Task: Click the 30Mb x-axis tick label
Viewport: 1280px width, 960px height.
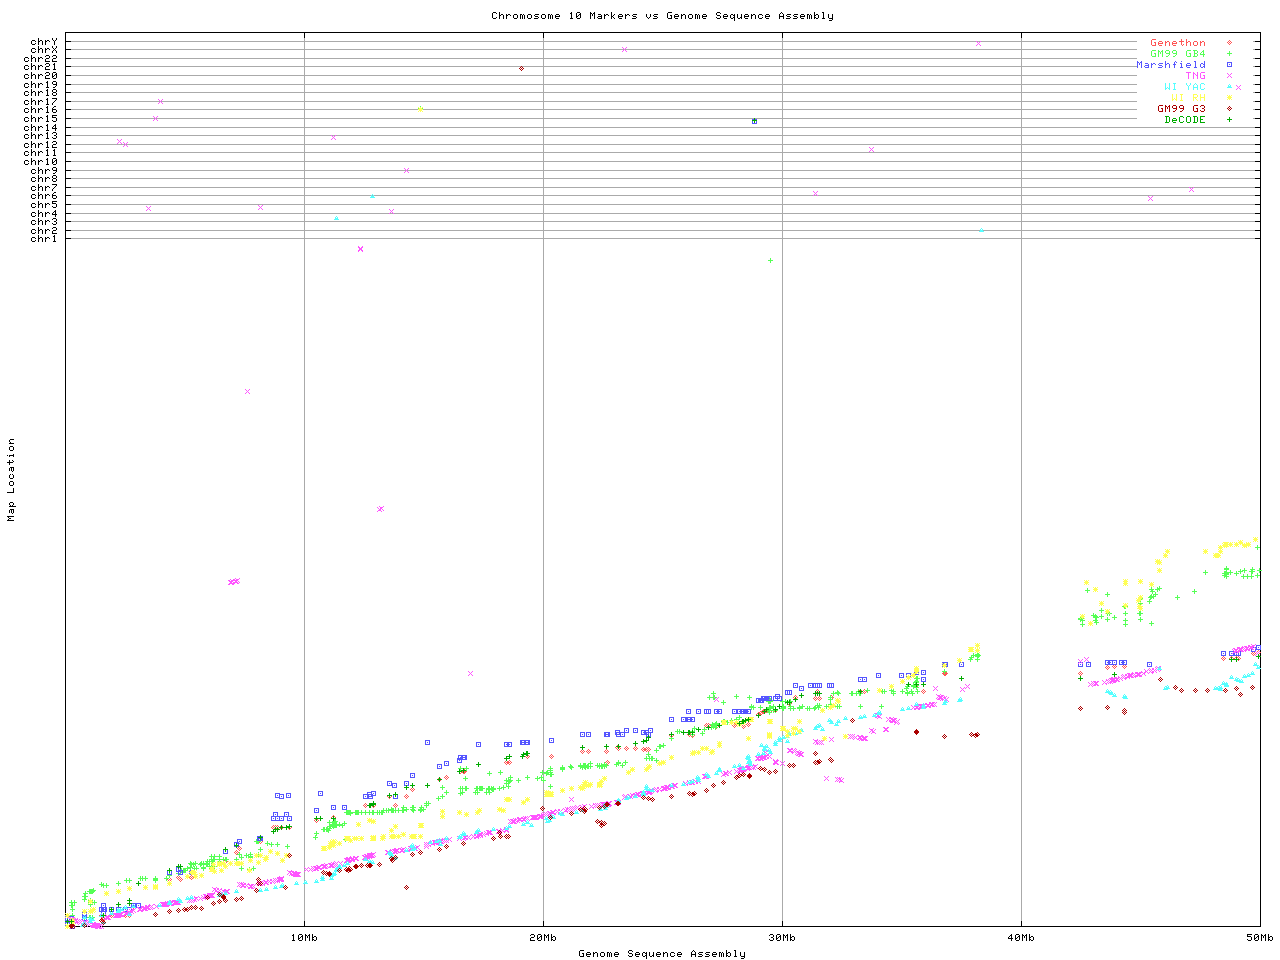Action: point(782,938)
